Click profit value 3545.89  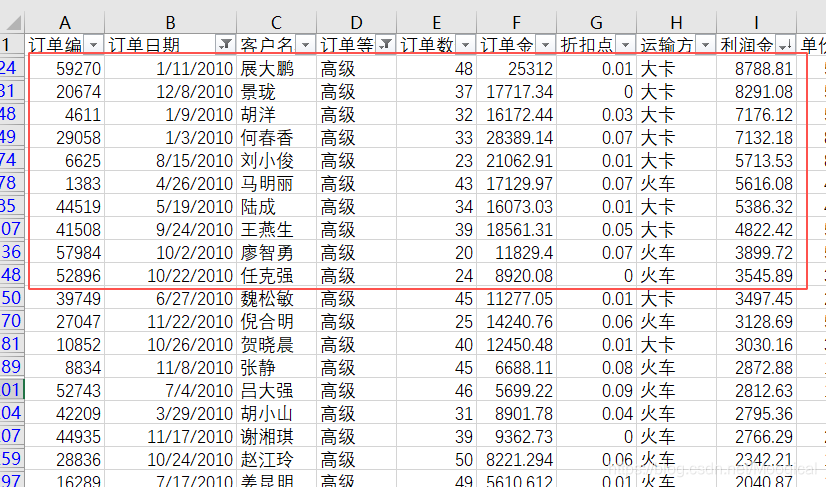point(764,276)
